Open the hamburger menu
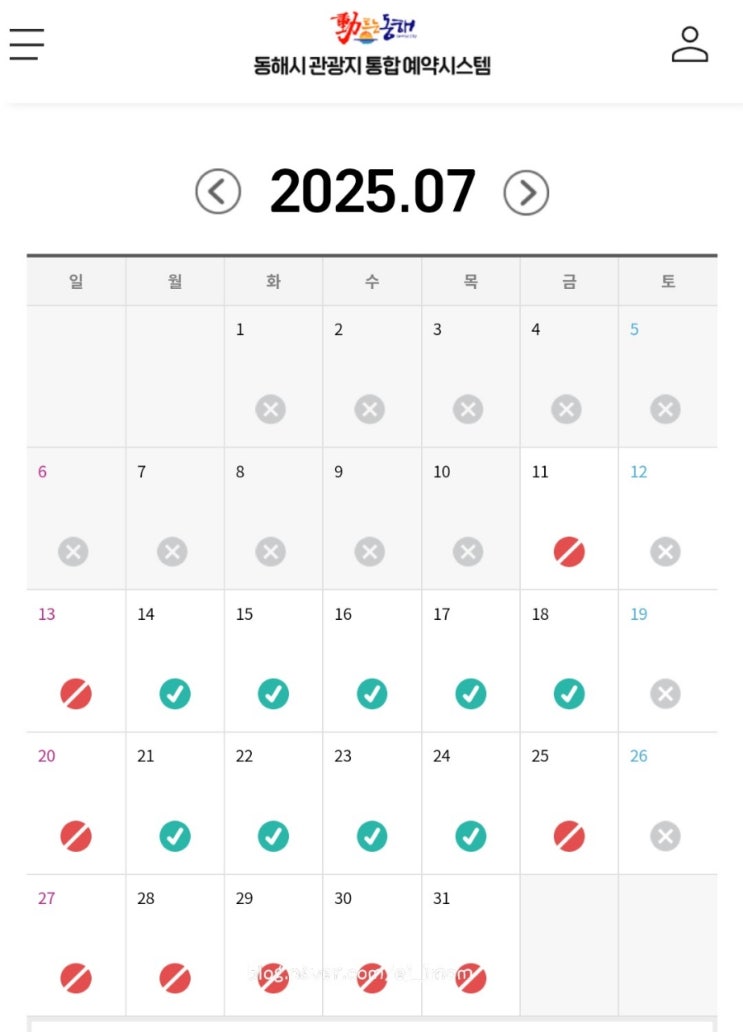This screenshot has height=1032, width=743. point(27,44)
